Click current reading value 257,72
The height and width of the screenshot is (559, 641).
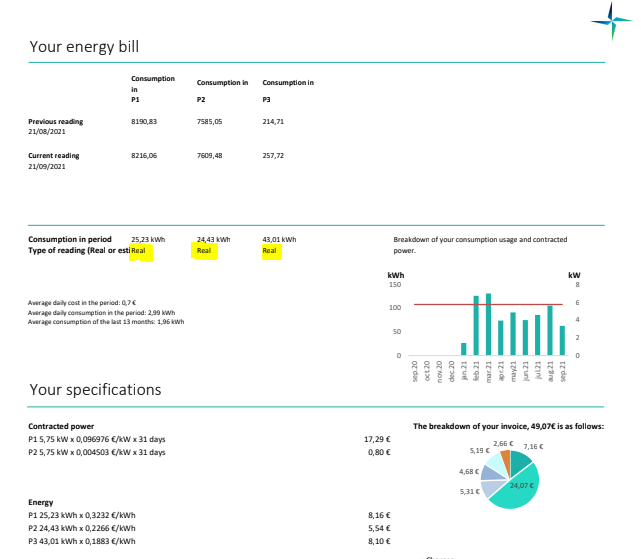pos(273,155)
